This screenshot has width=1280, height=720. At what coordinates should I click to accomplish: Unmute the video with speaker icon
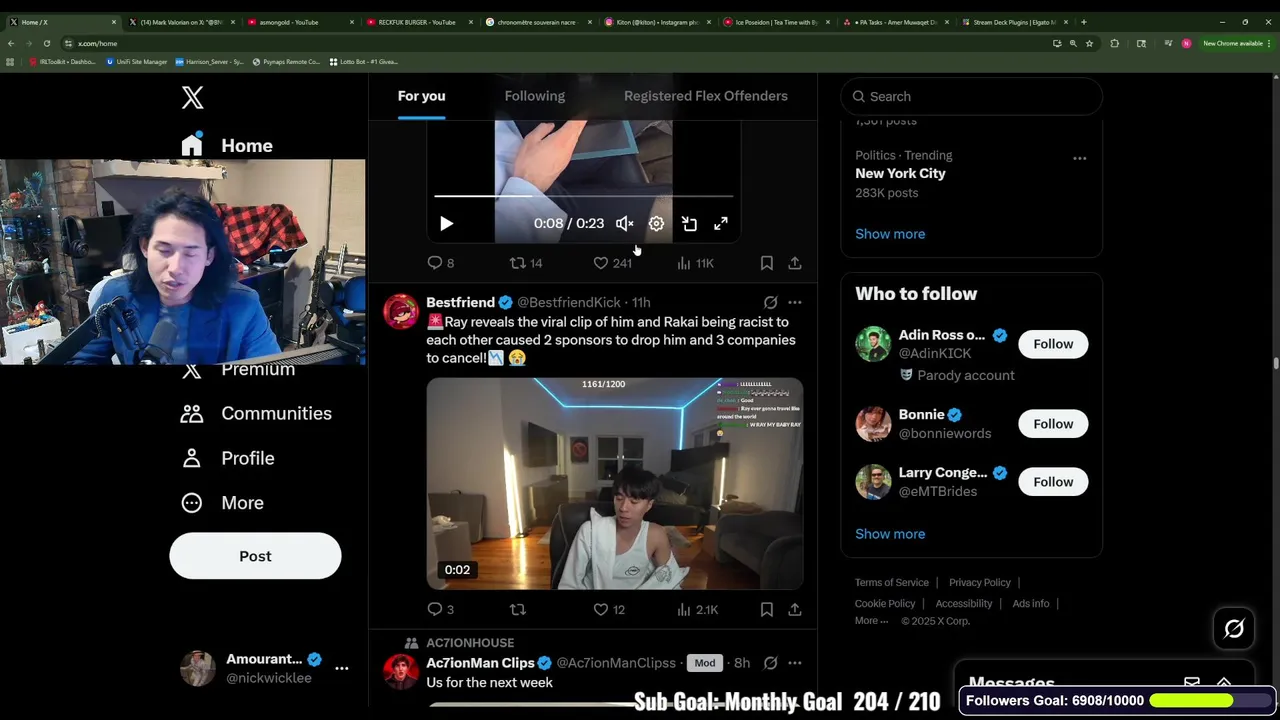(624, 224)
